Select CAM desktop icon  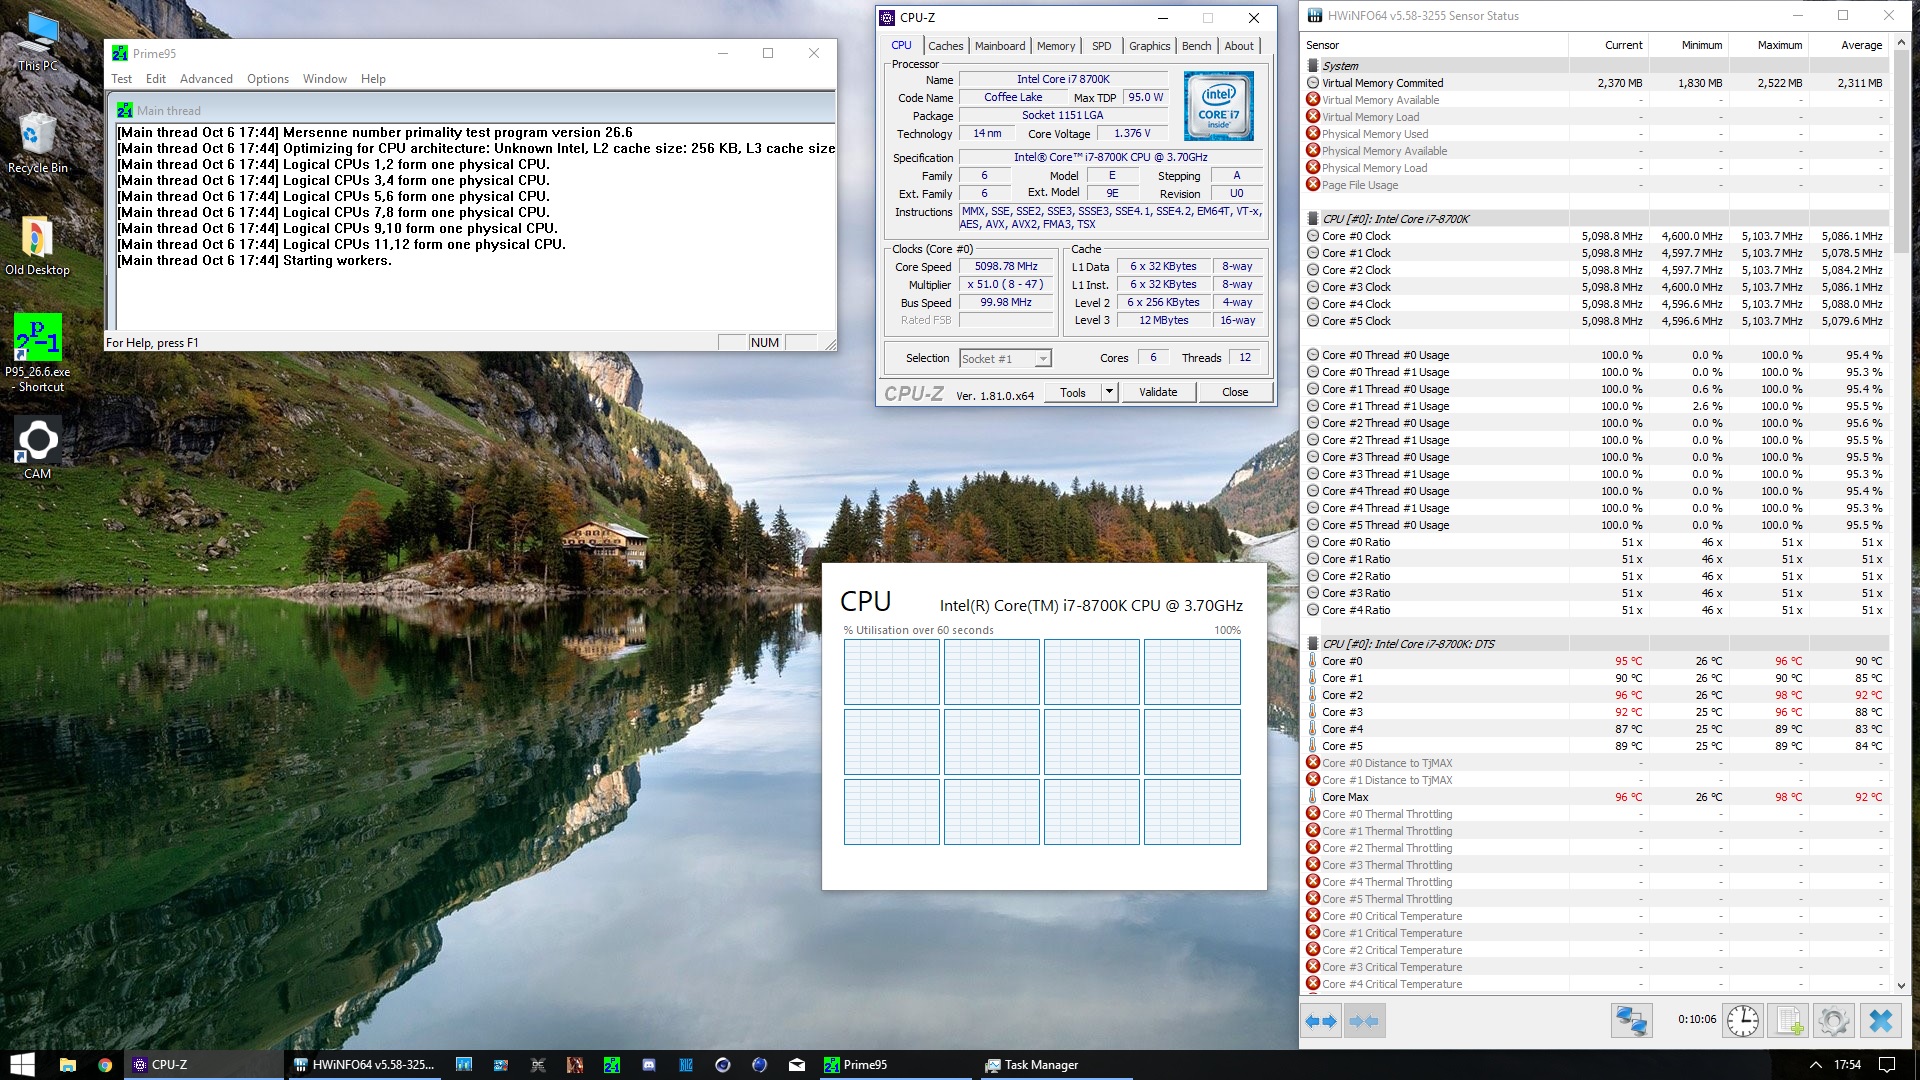[37, 448]
